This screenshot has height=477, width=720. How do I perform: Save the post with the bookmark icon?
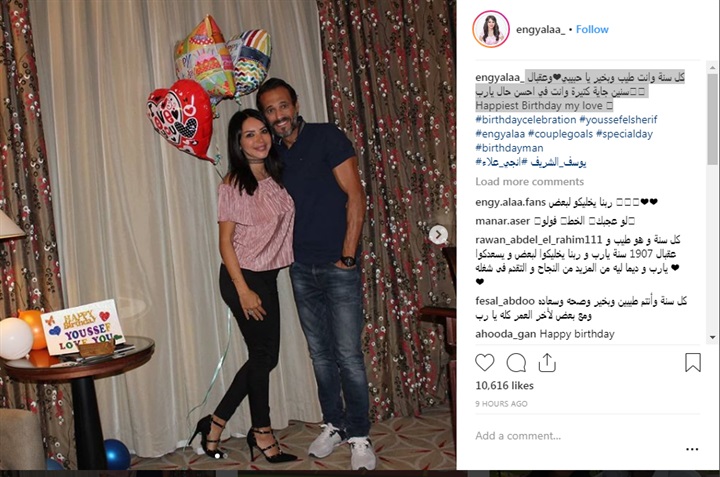point(693,362)
